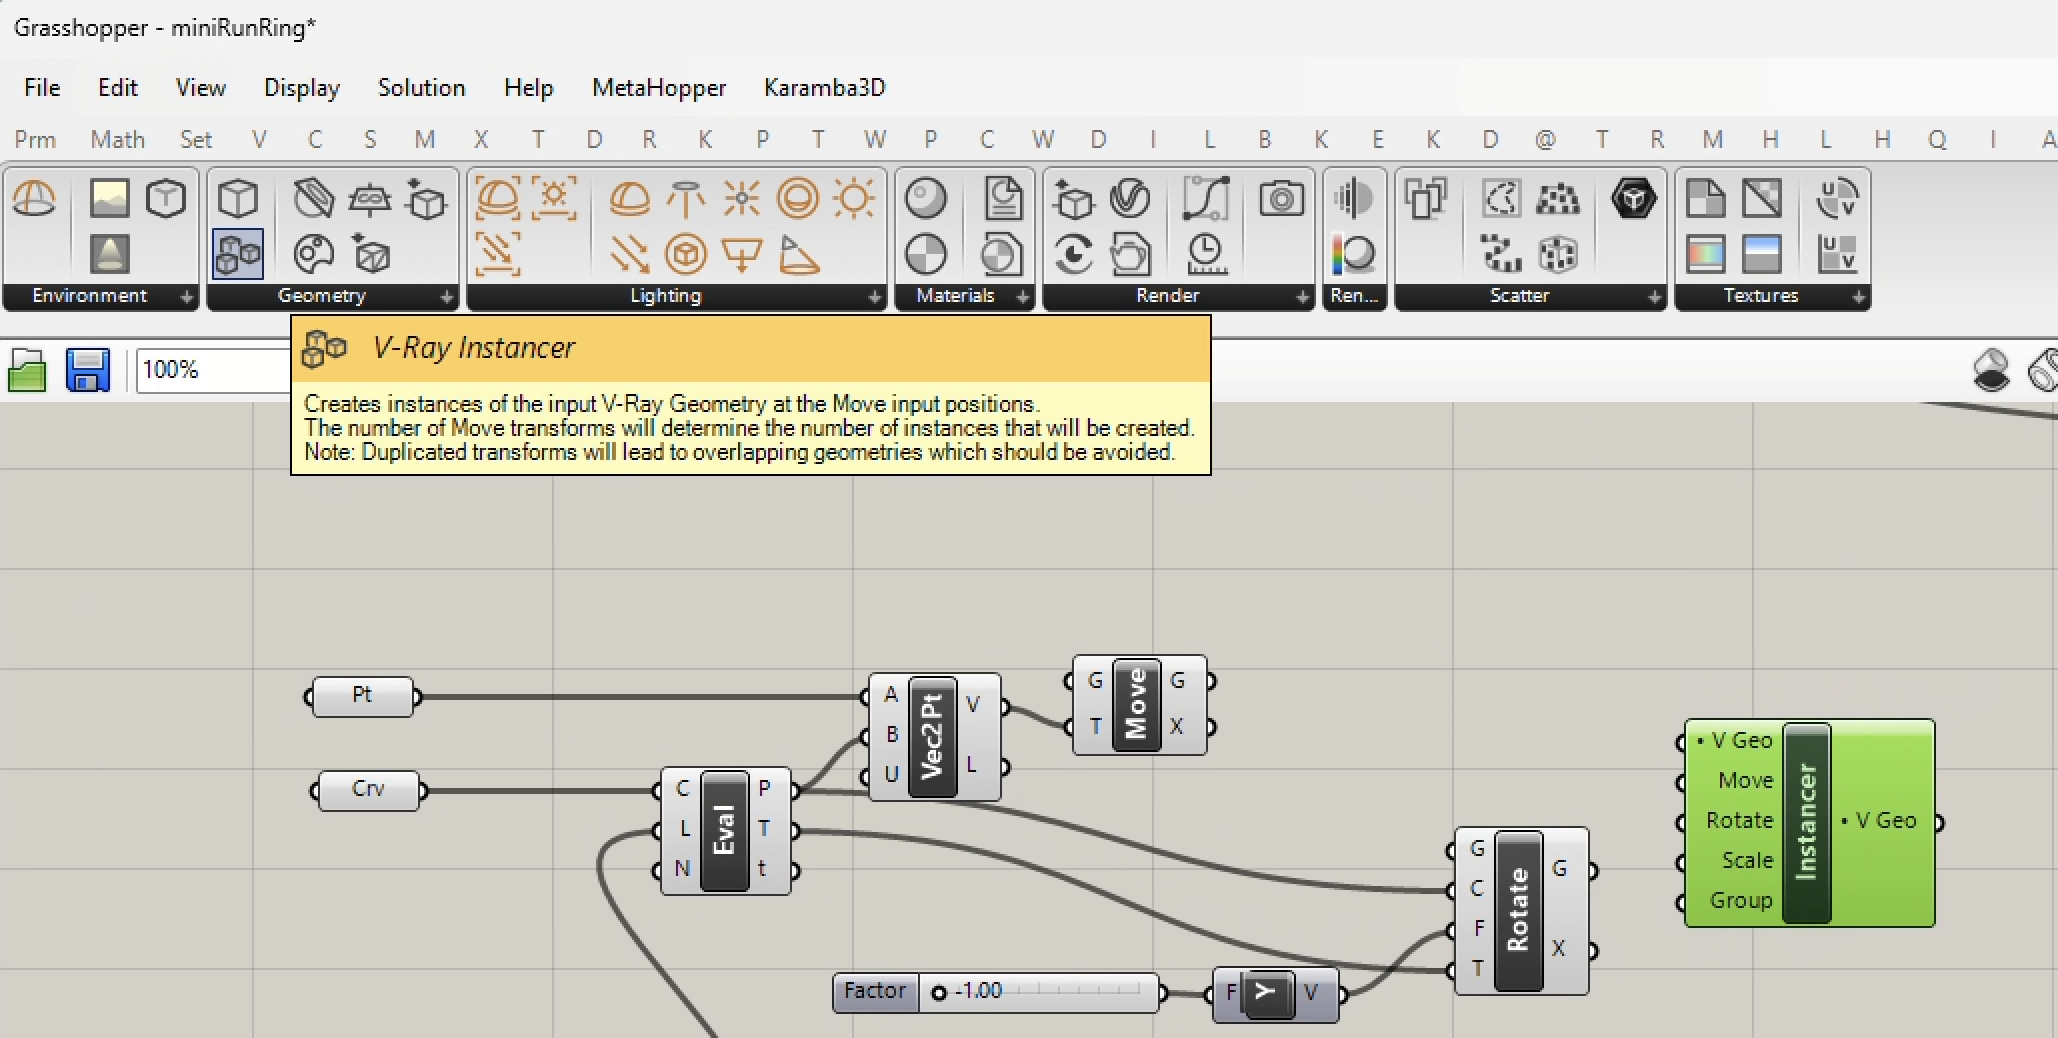This screenshot has width=2058, height=1038.
Task: Click the clock timeline icon in Render
Action: (x=1206, y=254)
